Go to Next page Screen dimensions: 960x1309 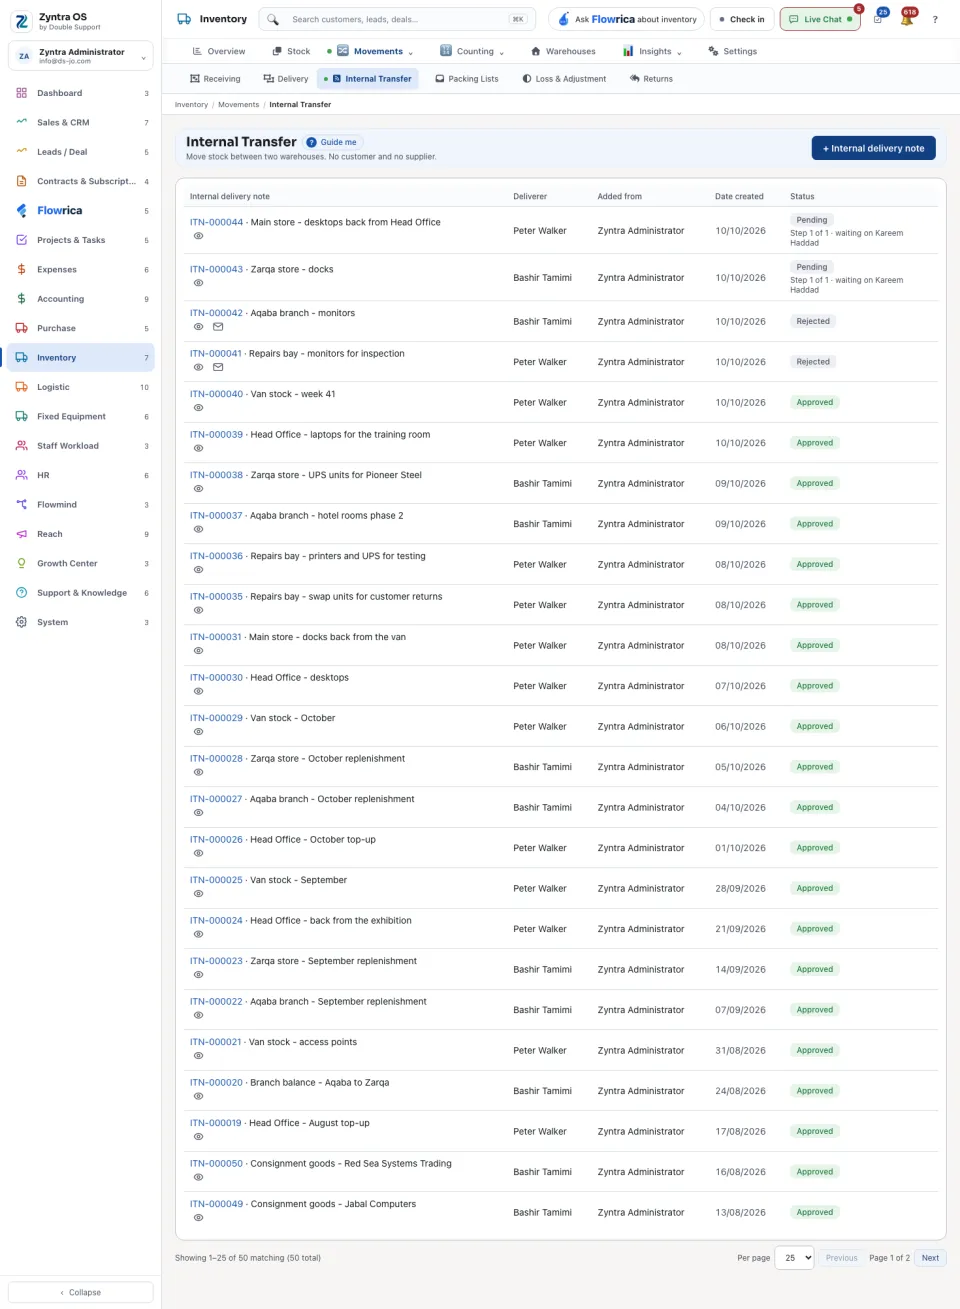(930, 1258)
